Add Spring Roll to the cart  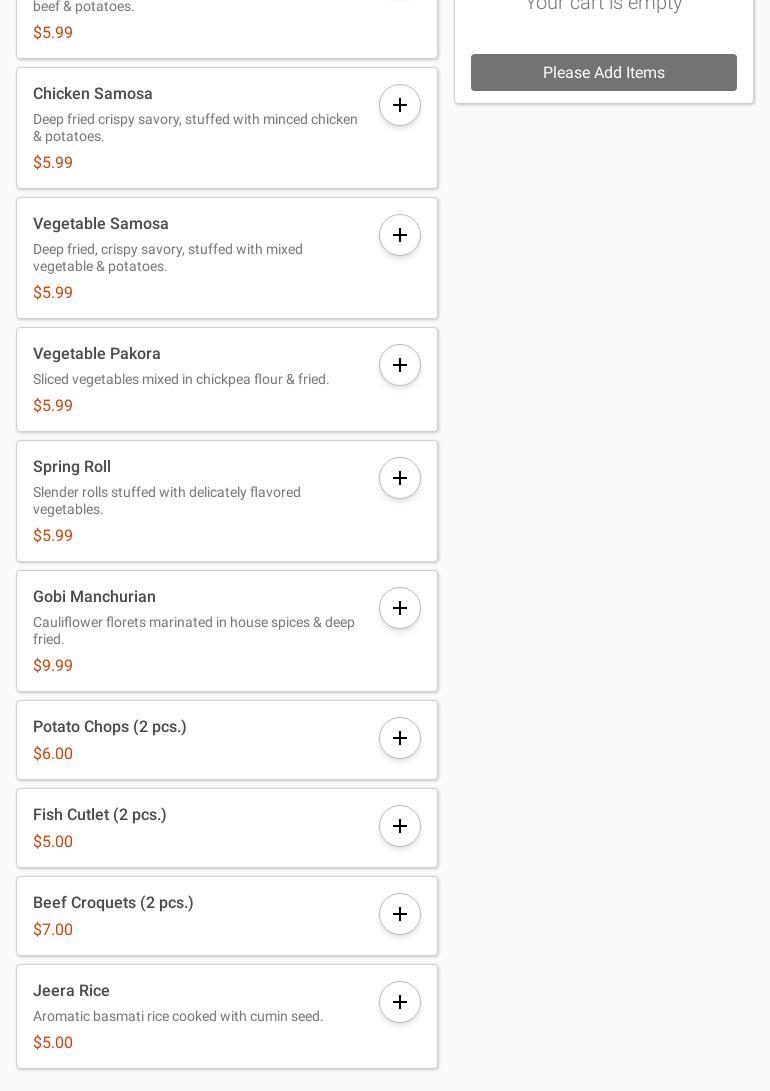tap(400, 478)
